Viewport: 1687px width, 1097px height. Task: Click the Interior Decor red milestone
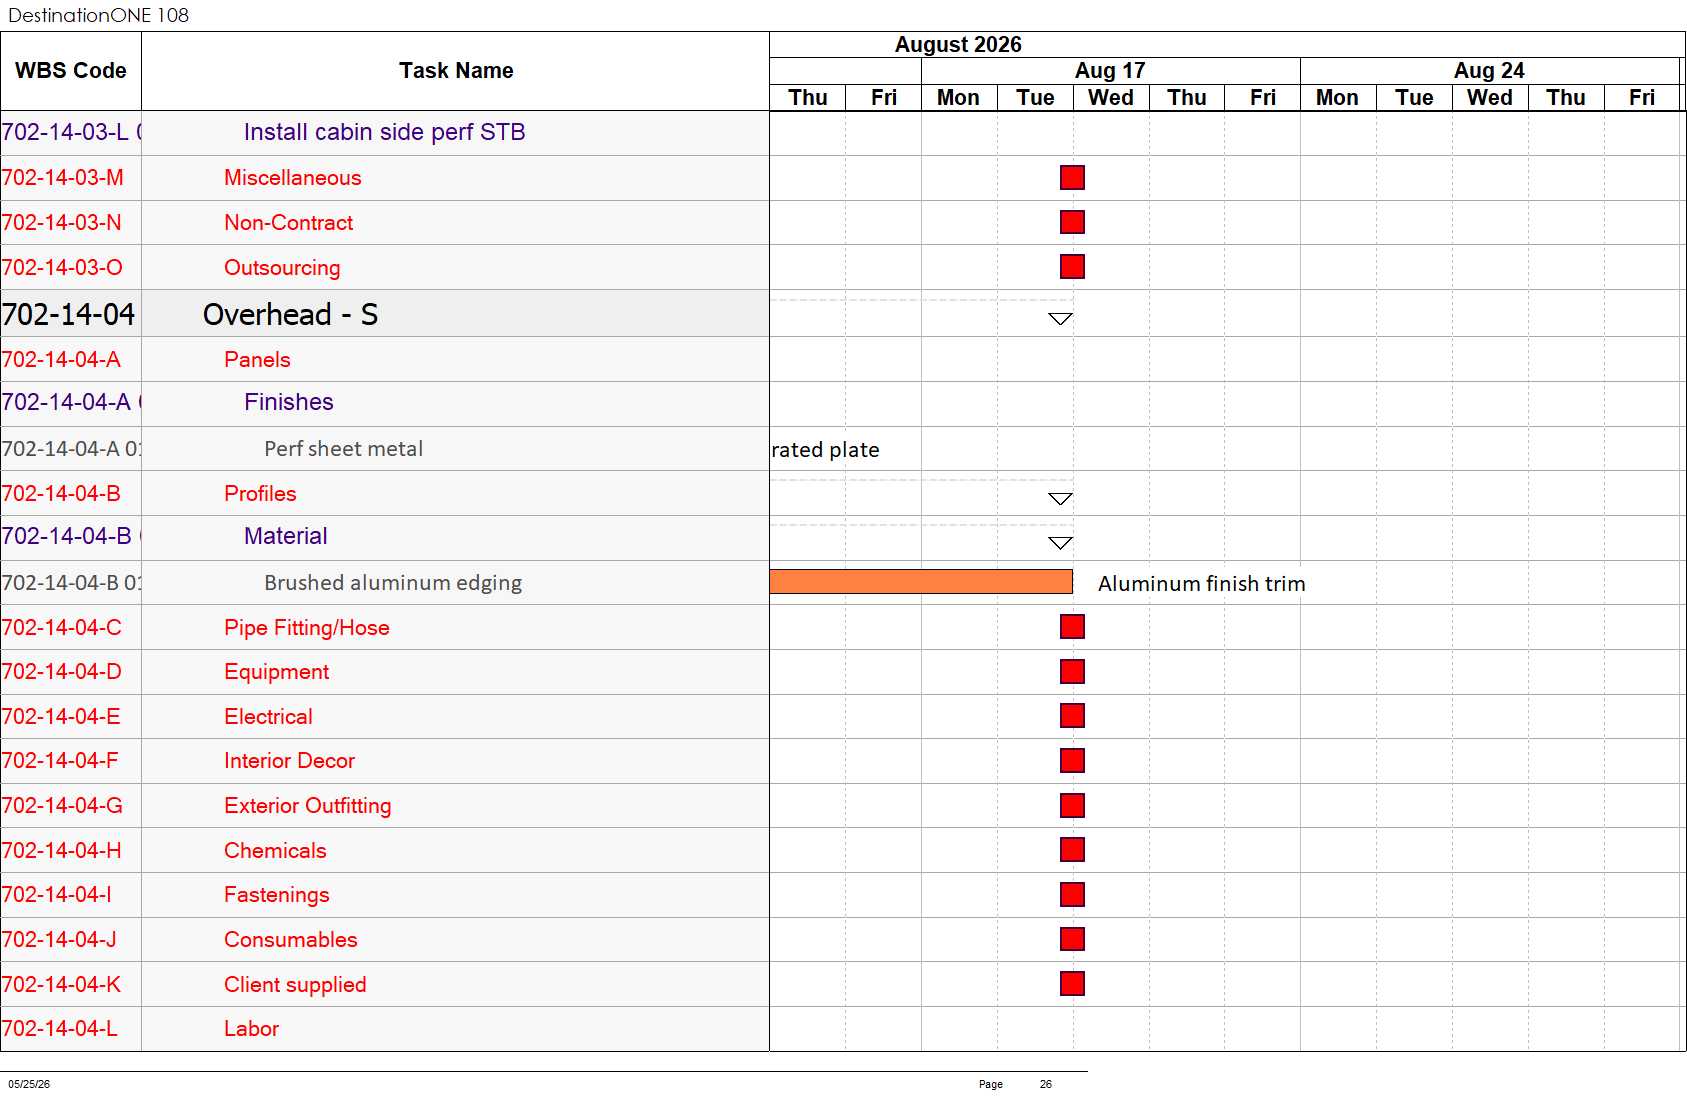pyautogui.click(x=1072, y=761)
